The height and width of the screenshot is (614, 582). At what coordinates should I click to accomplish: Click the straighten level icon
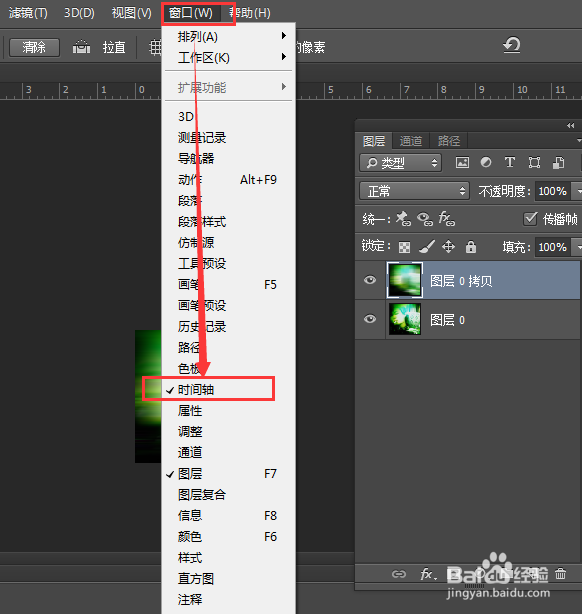[x=81, y=47]
